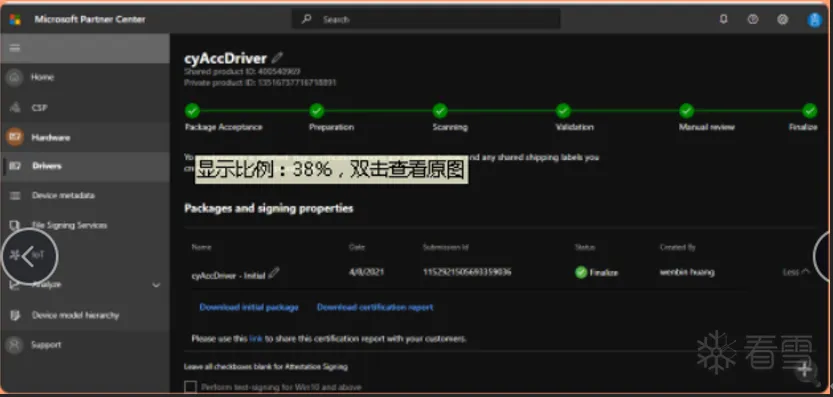
Task: Click the Validation step check mark
Action: tap(563, 111)
